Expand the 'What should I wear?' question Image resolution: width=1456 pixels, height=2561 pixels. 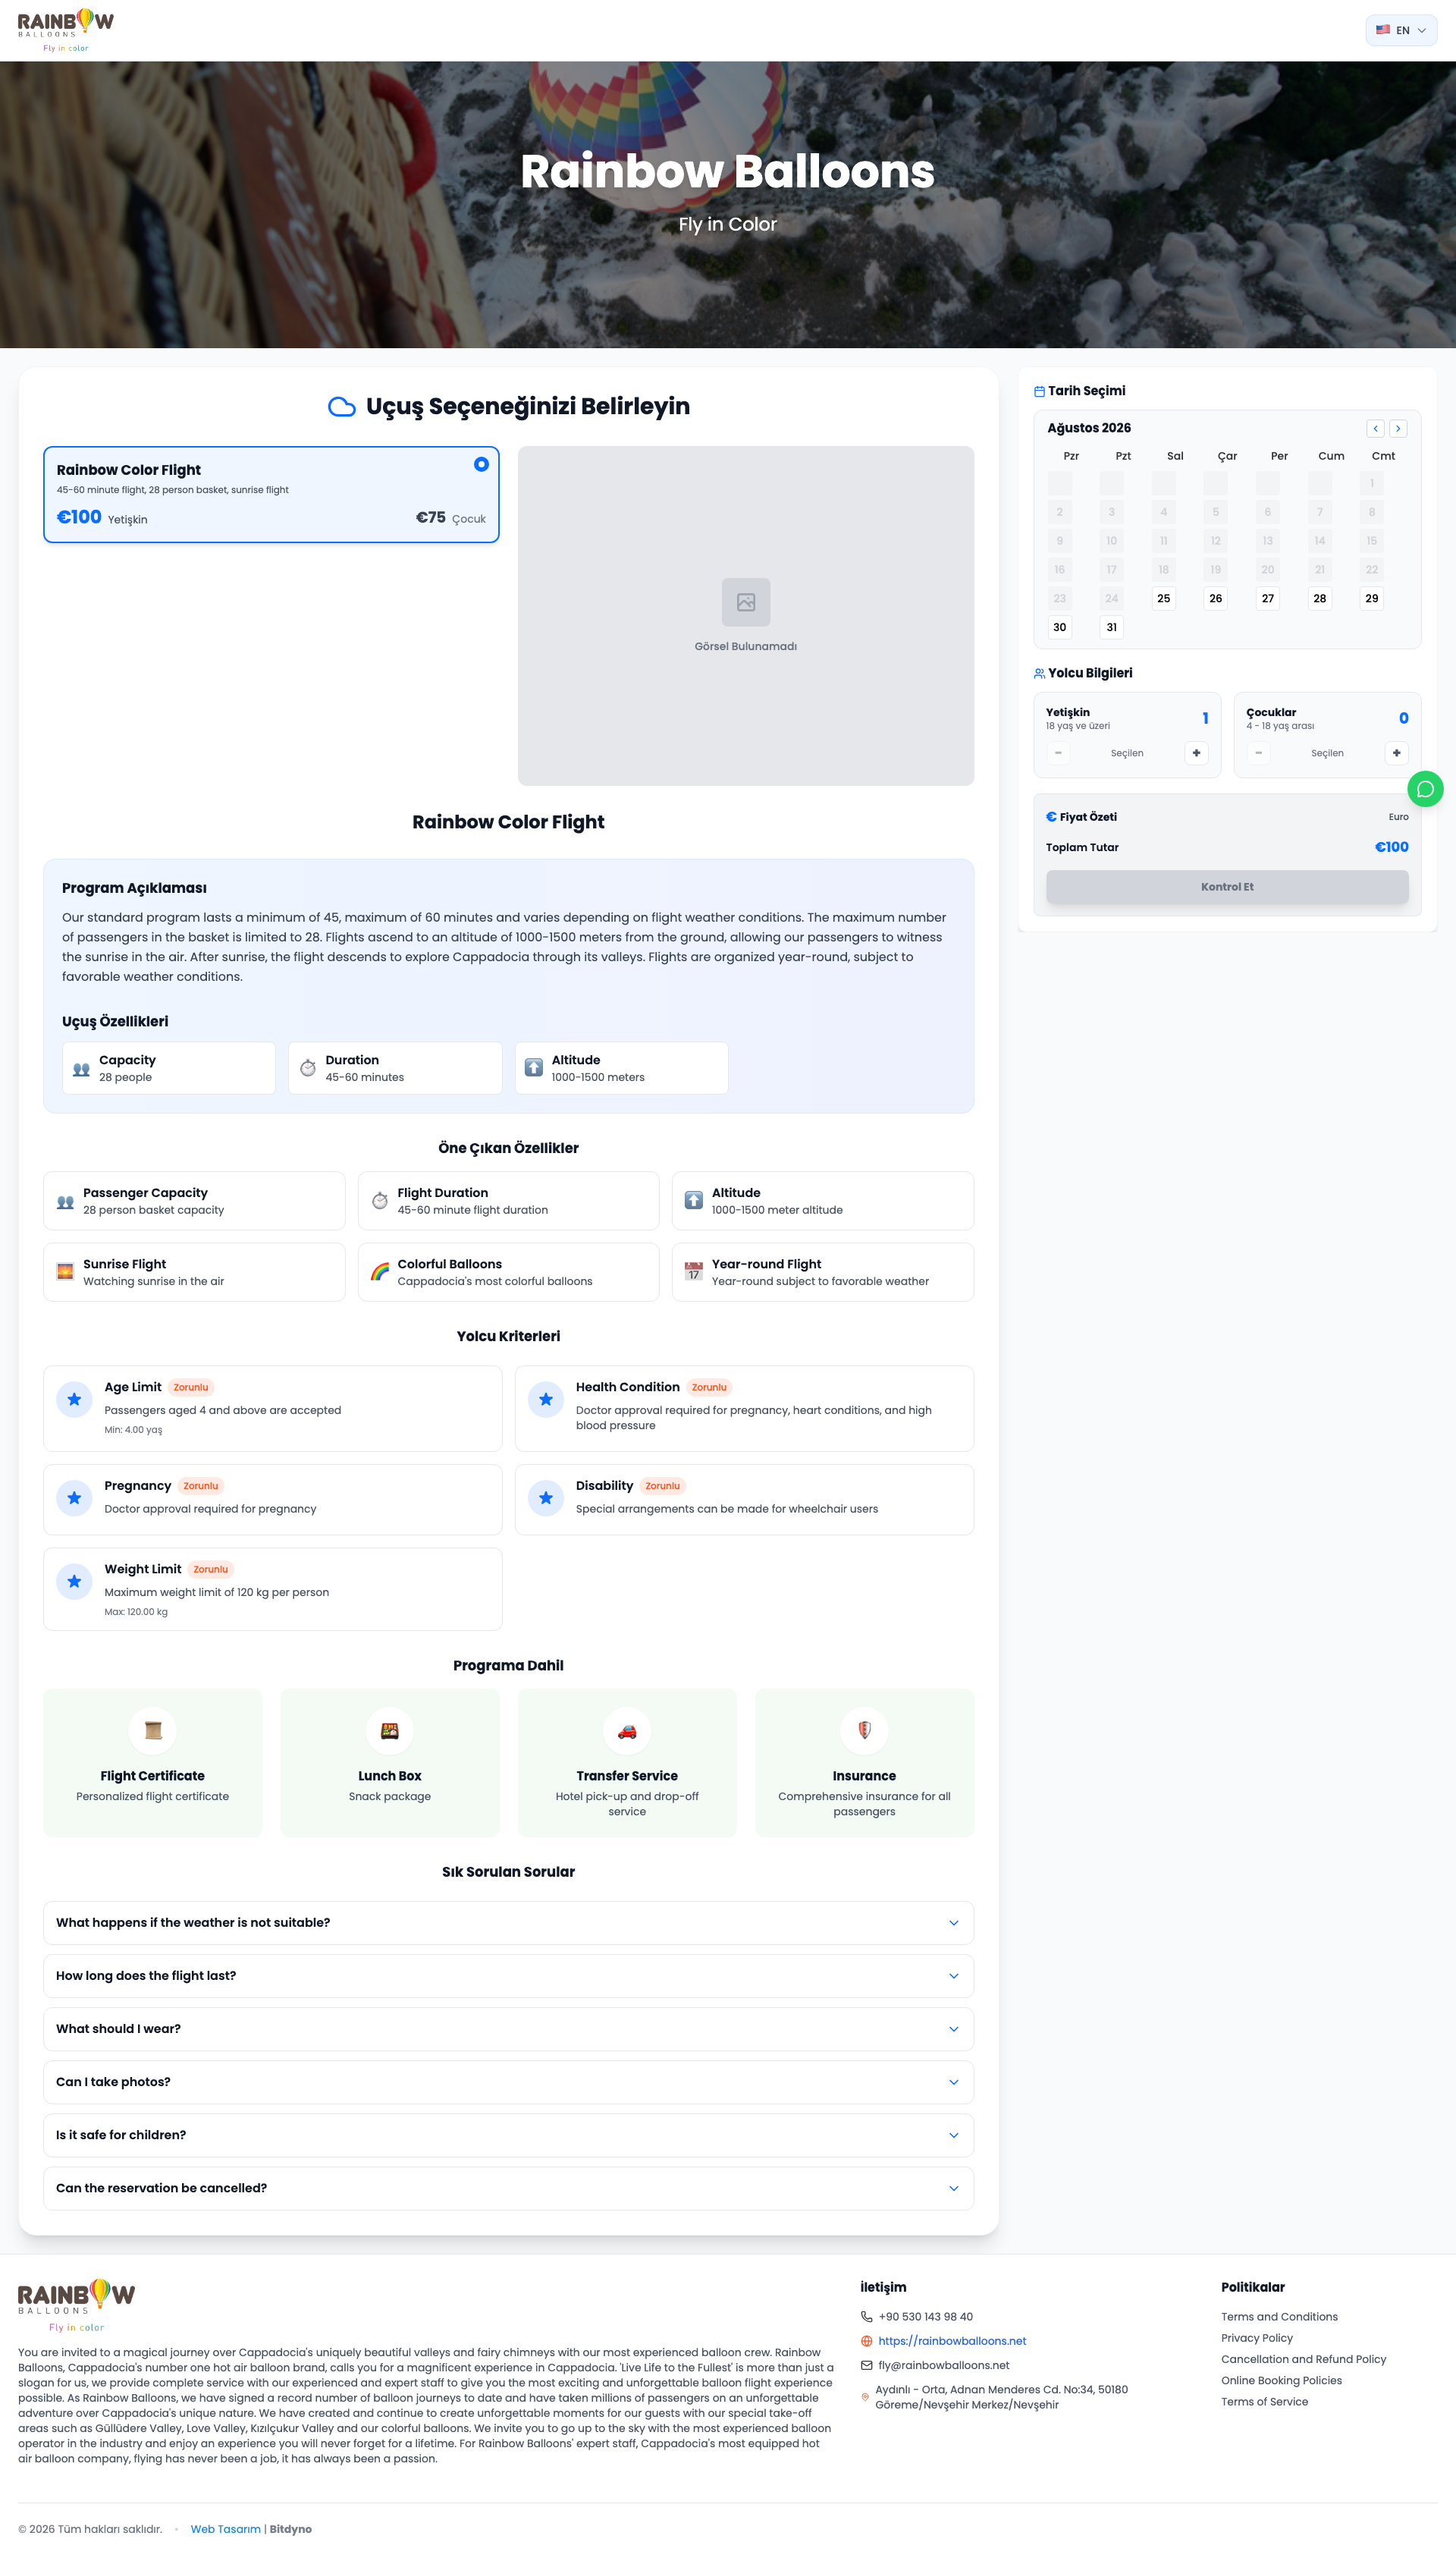pos(508,2029)
